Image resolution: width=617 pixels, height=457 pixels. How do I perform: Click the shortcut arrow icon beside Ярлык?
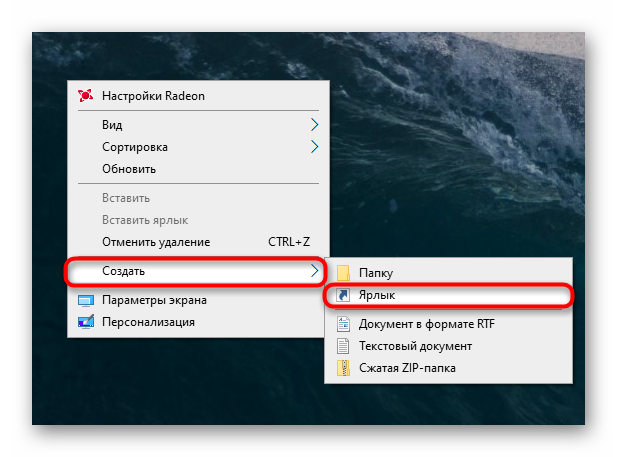[343, 295]
